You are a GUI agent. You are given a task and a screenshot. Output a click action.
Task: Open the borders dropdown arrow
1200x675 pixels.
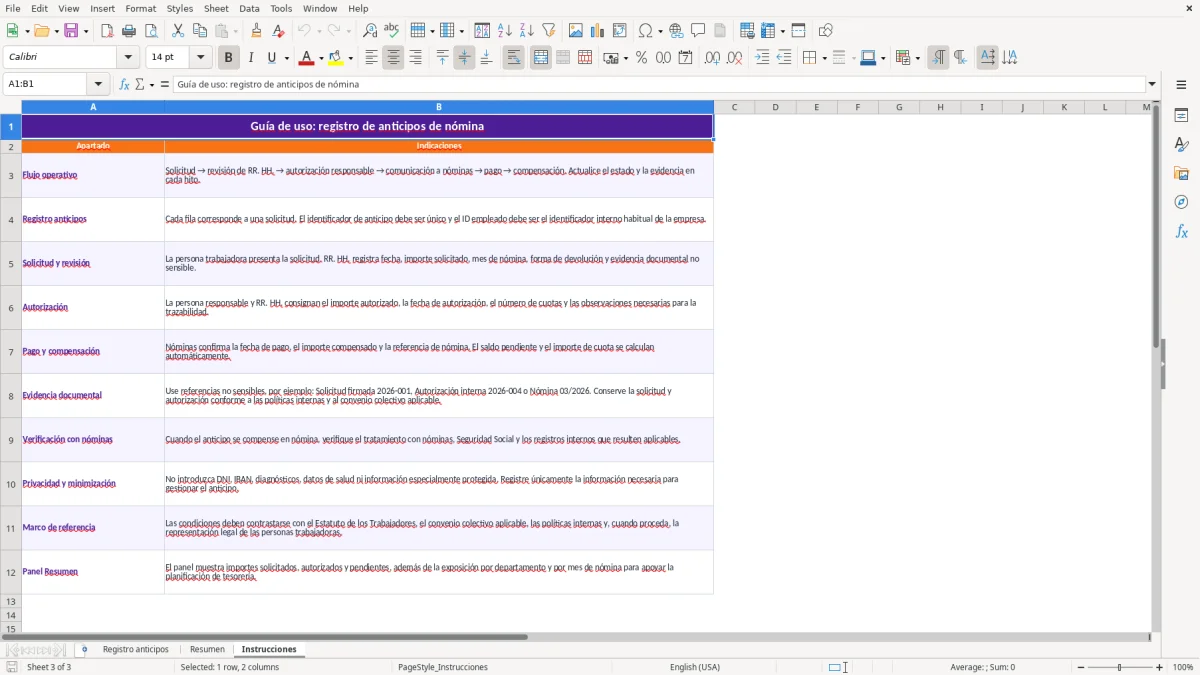(x=823, y=58)
